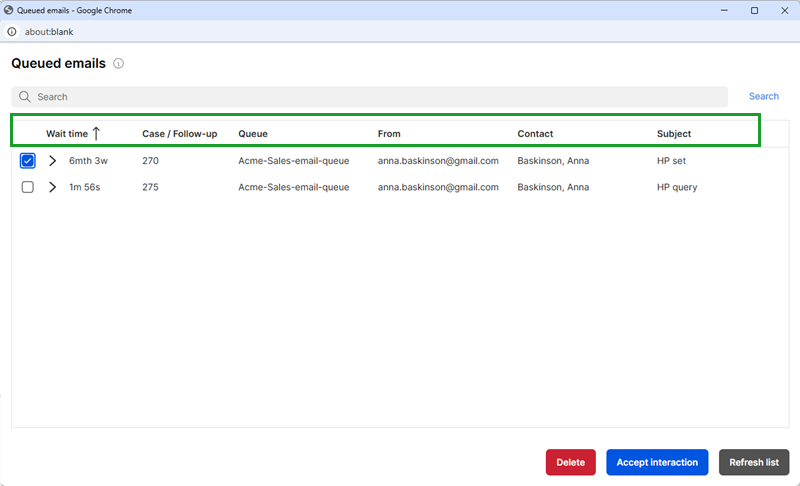Select case number 270 cell
The image size is (800, 486).
click(x=151, y=161)
